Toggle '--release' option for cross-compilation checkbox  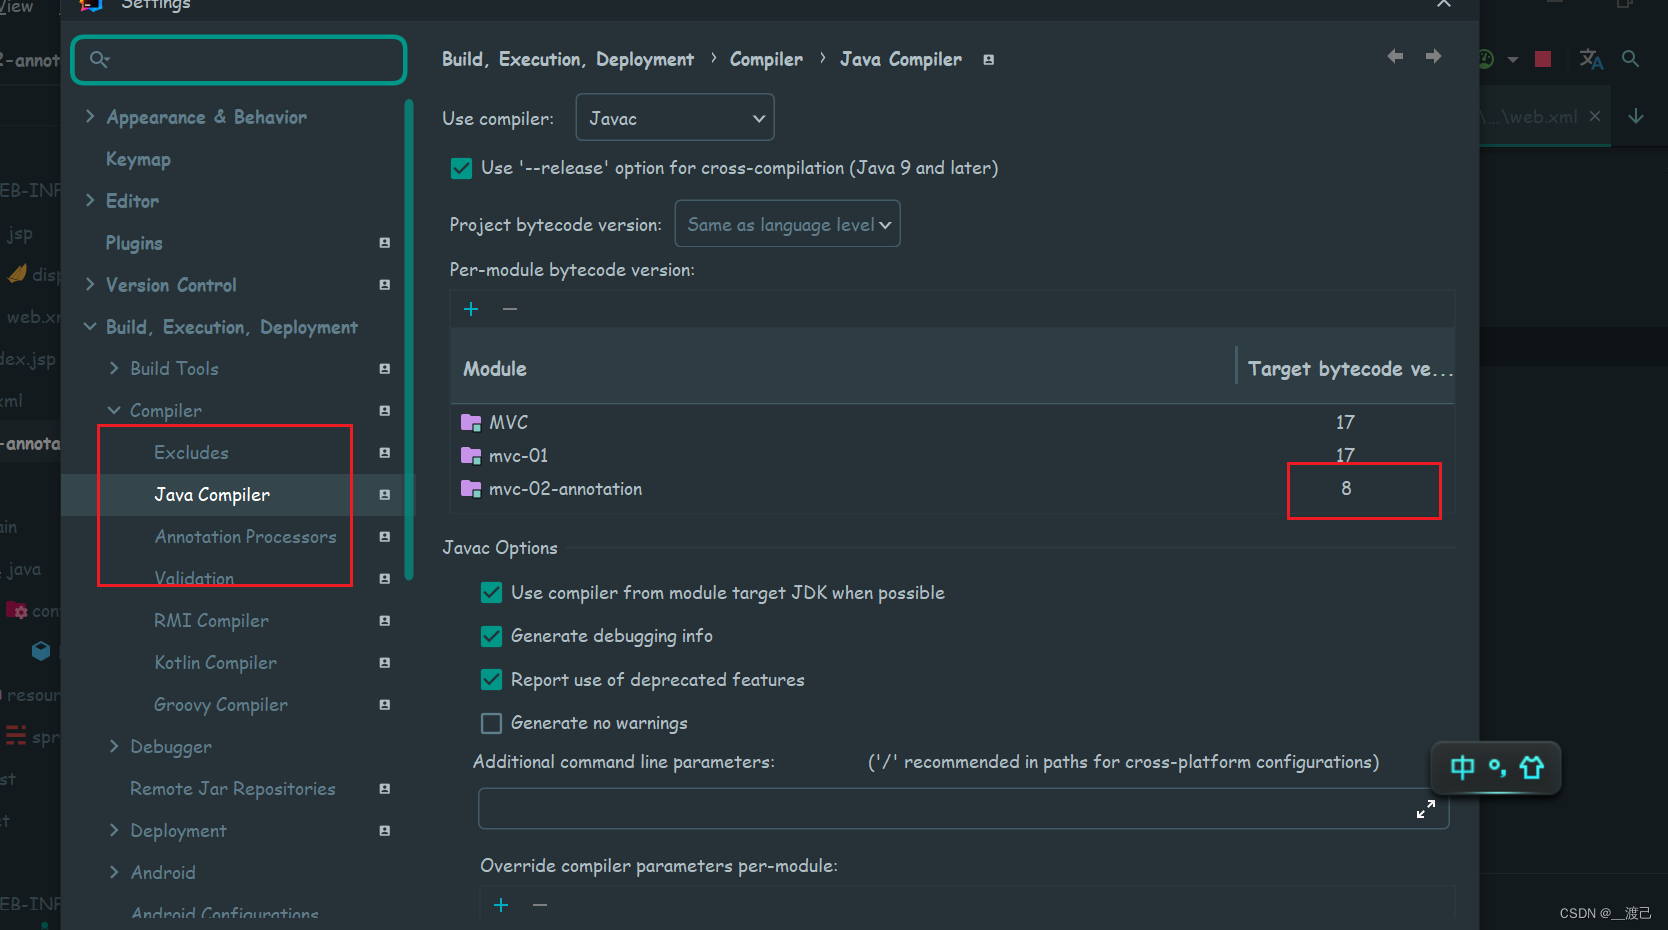[461, 168]
